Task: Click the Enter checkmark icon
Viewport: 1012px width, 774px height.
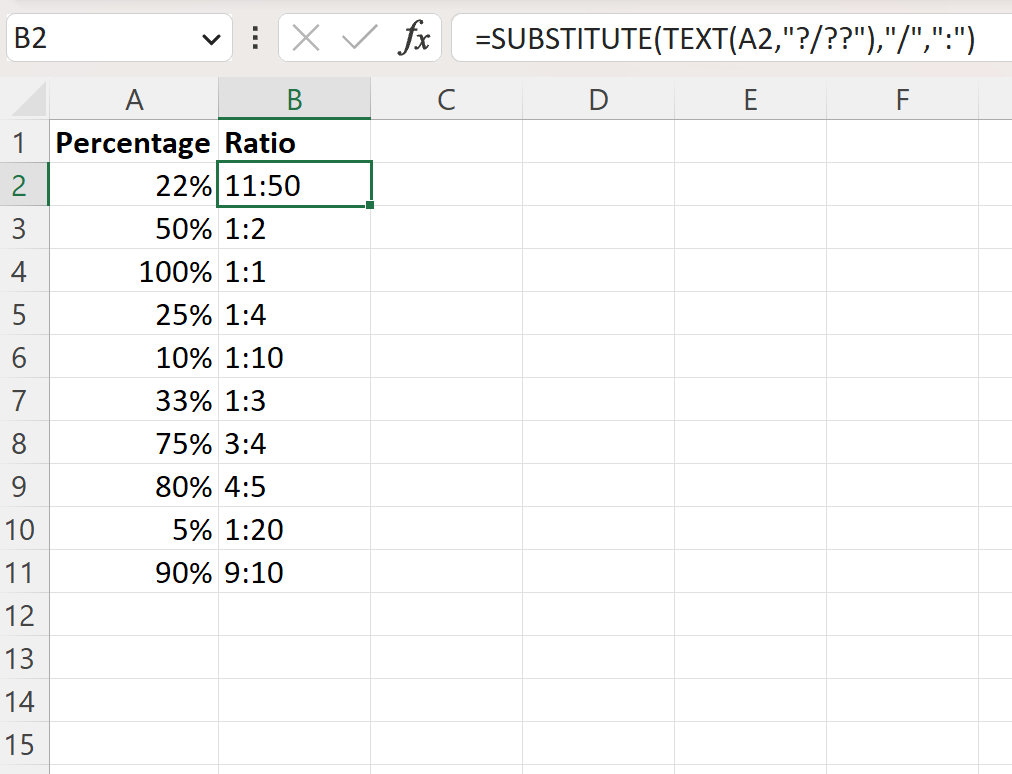Action: (x=355, y=38)
